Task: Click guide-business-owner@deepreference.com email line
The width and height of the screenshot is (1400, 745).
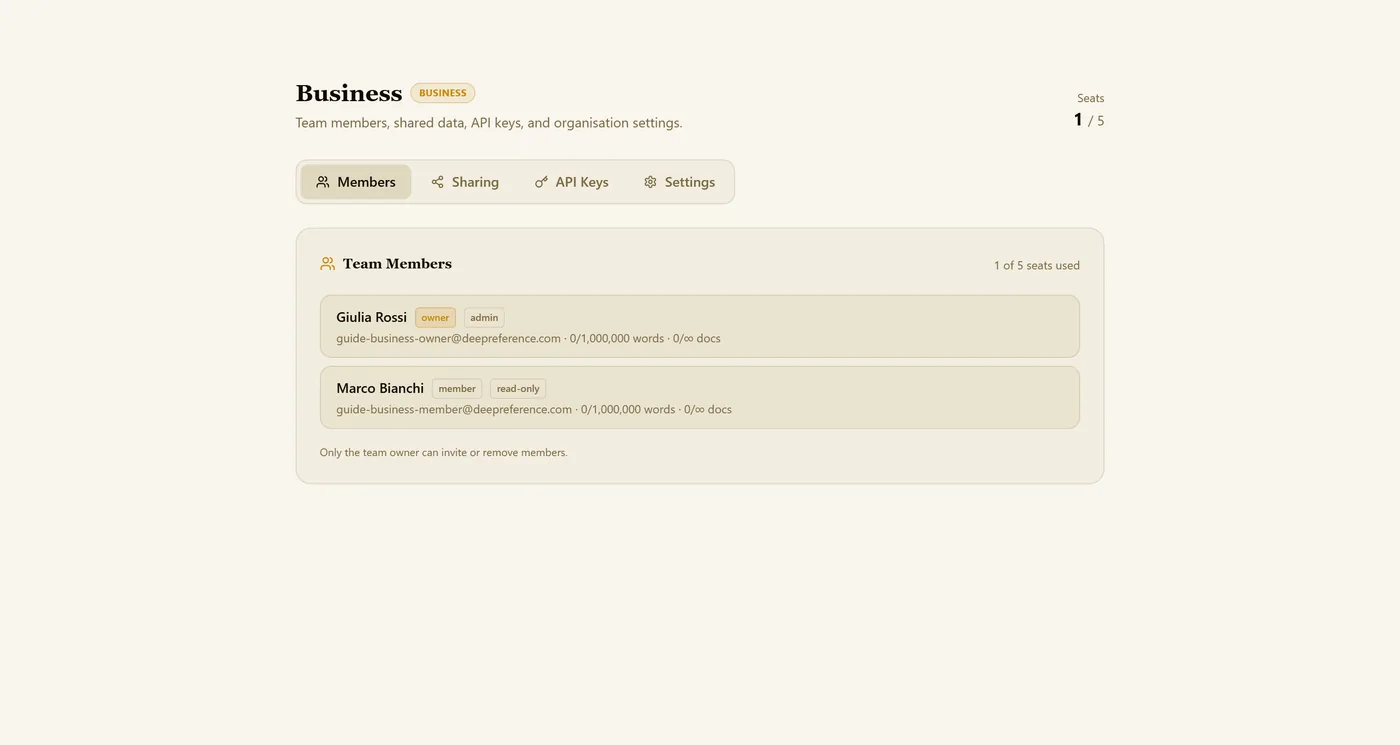Action: (x=528, y=338)
